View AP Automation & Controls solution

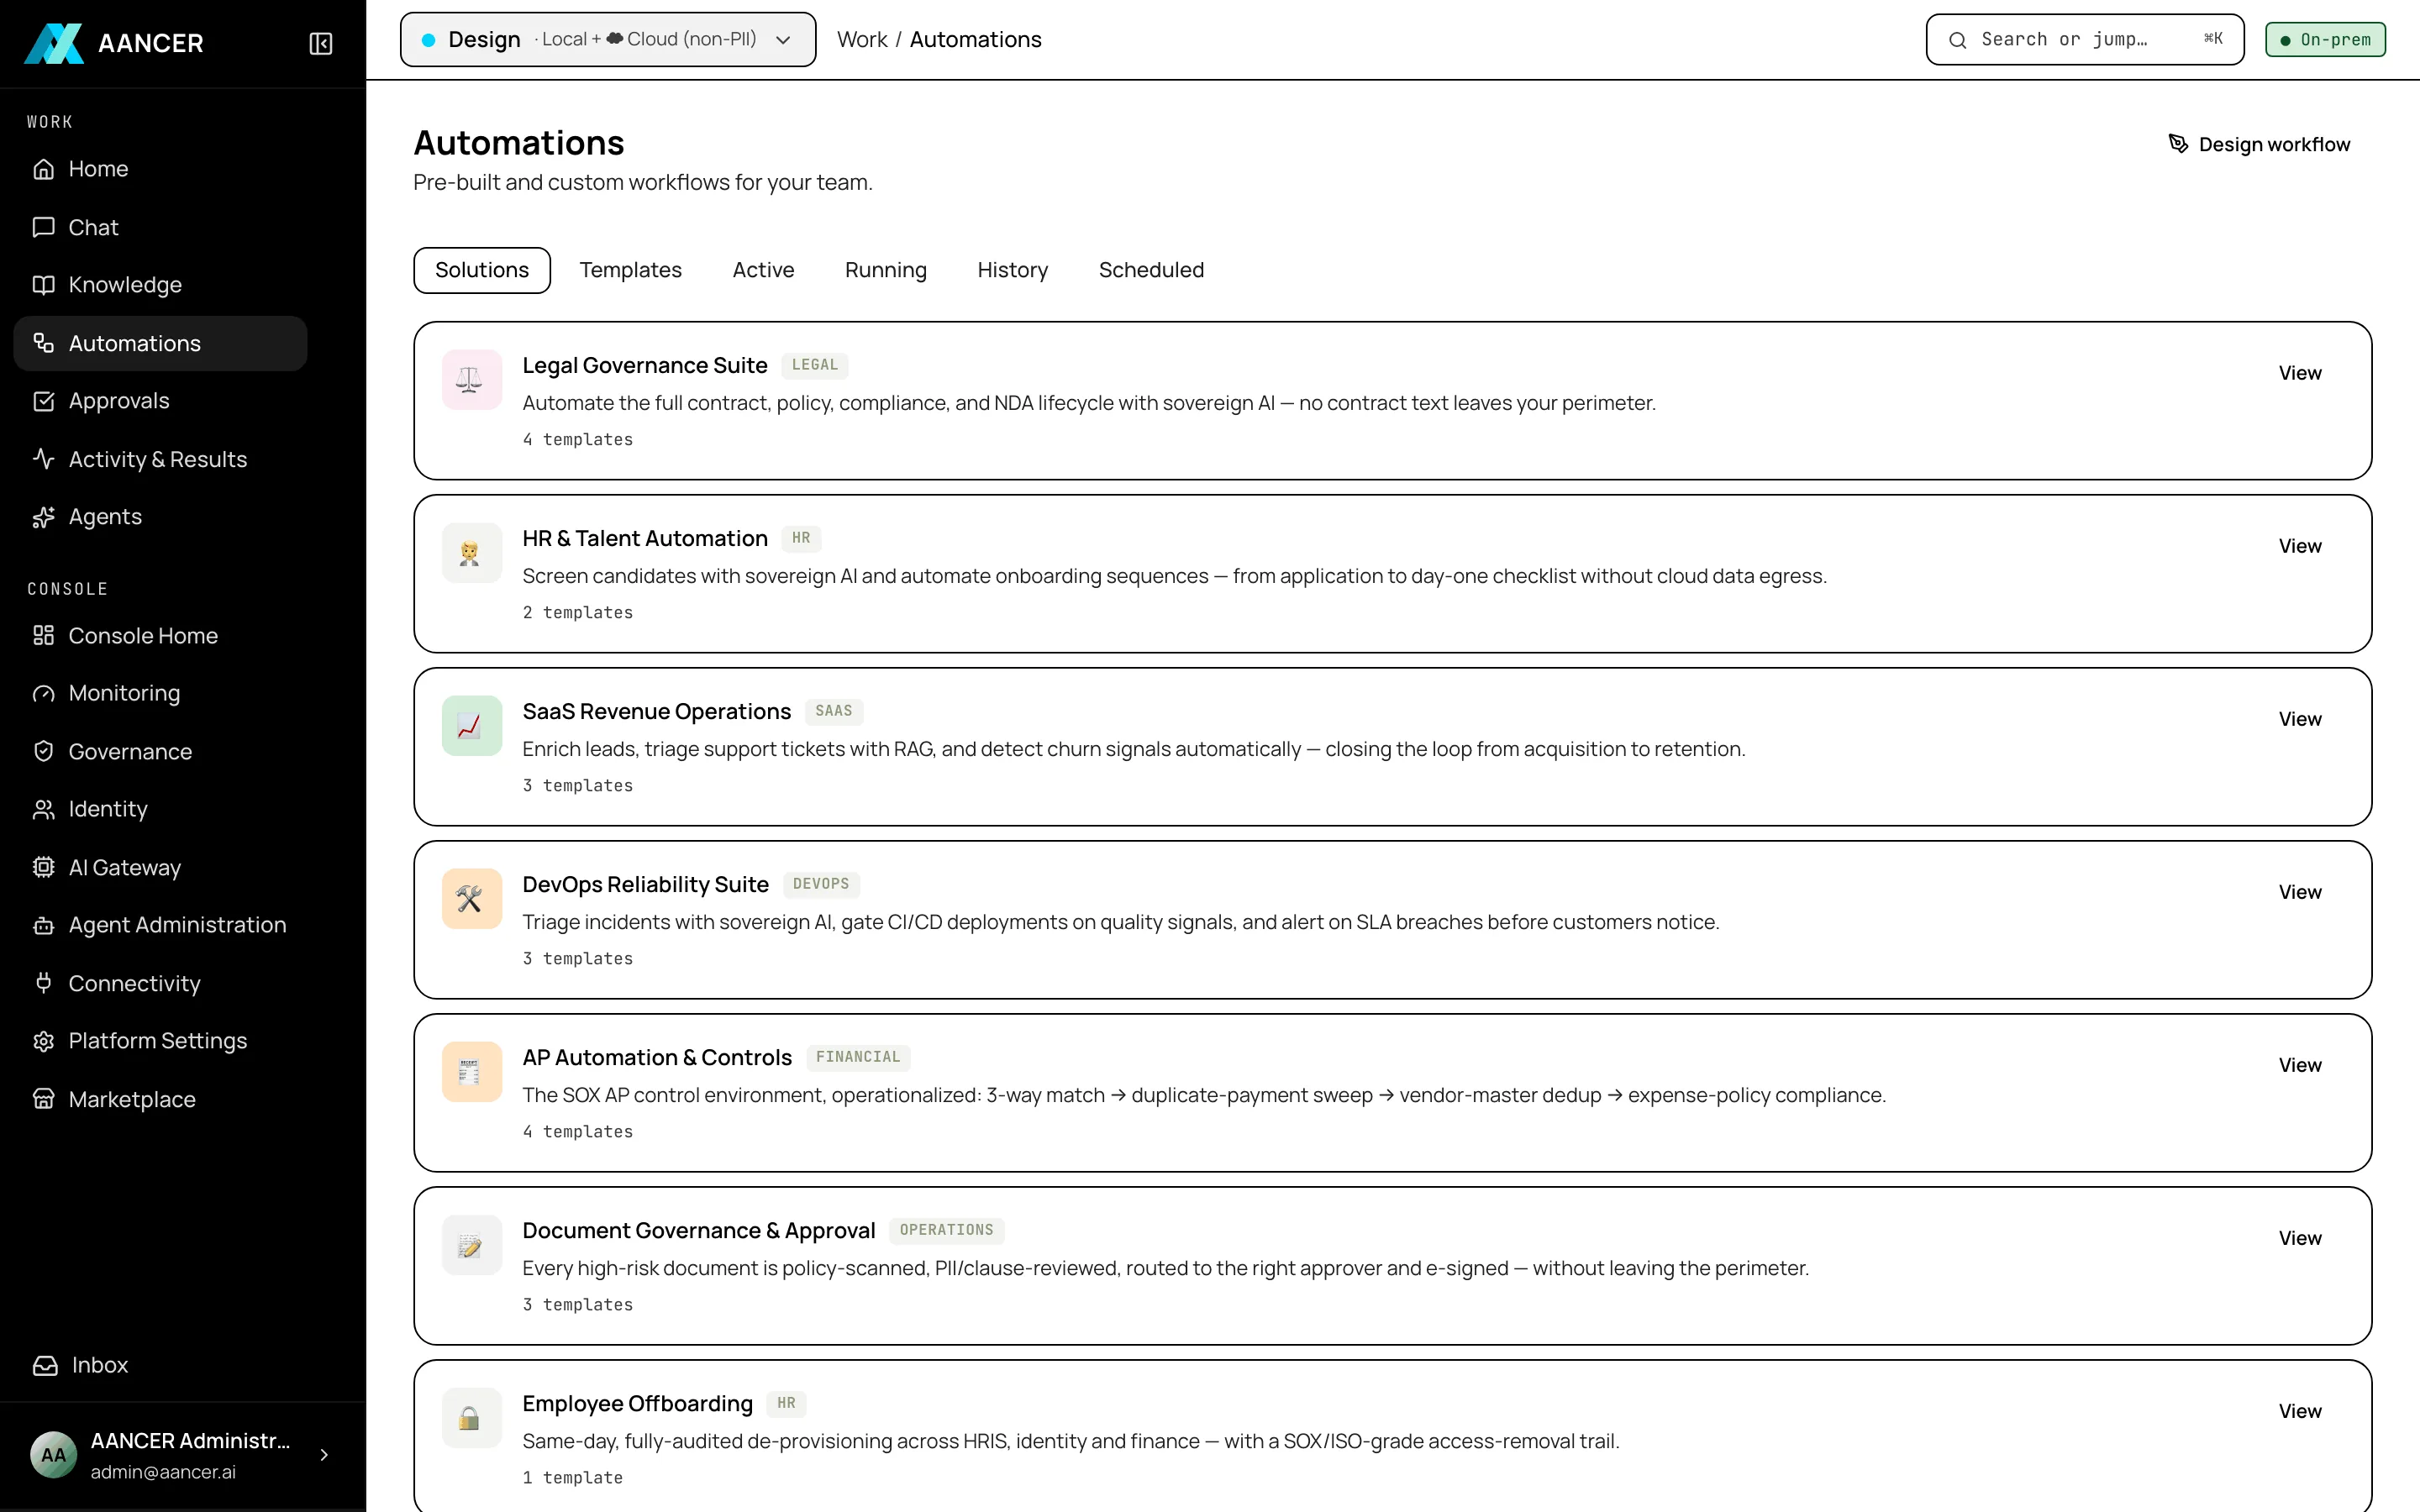tap(2300, 1065)
